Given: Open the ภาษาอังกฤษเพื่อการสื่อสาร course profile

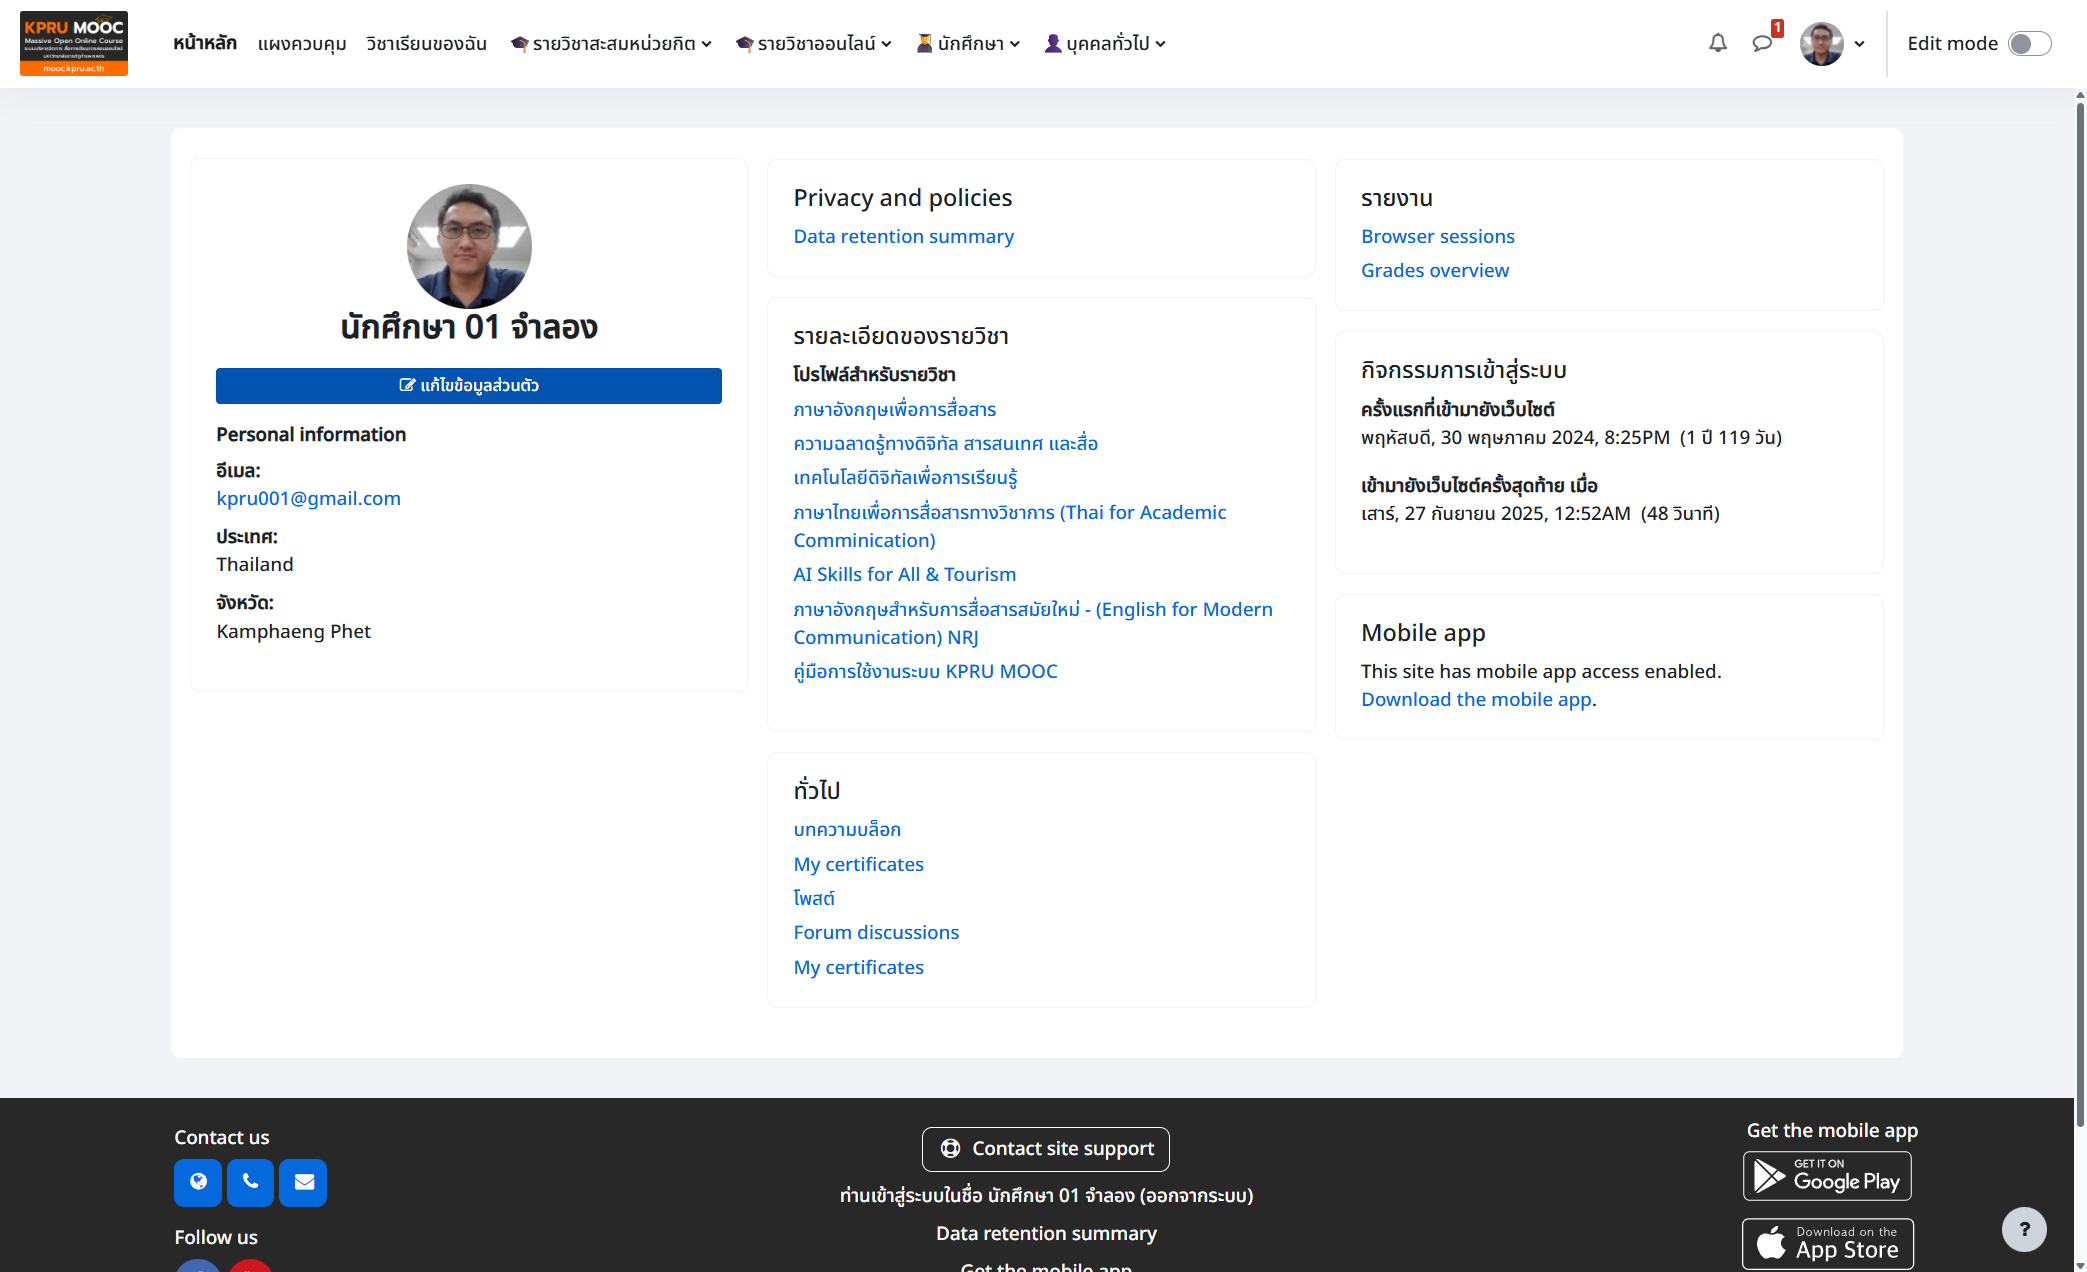Looking at the screenshot, I should tap(894, 409).
